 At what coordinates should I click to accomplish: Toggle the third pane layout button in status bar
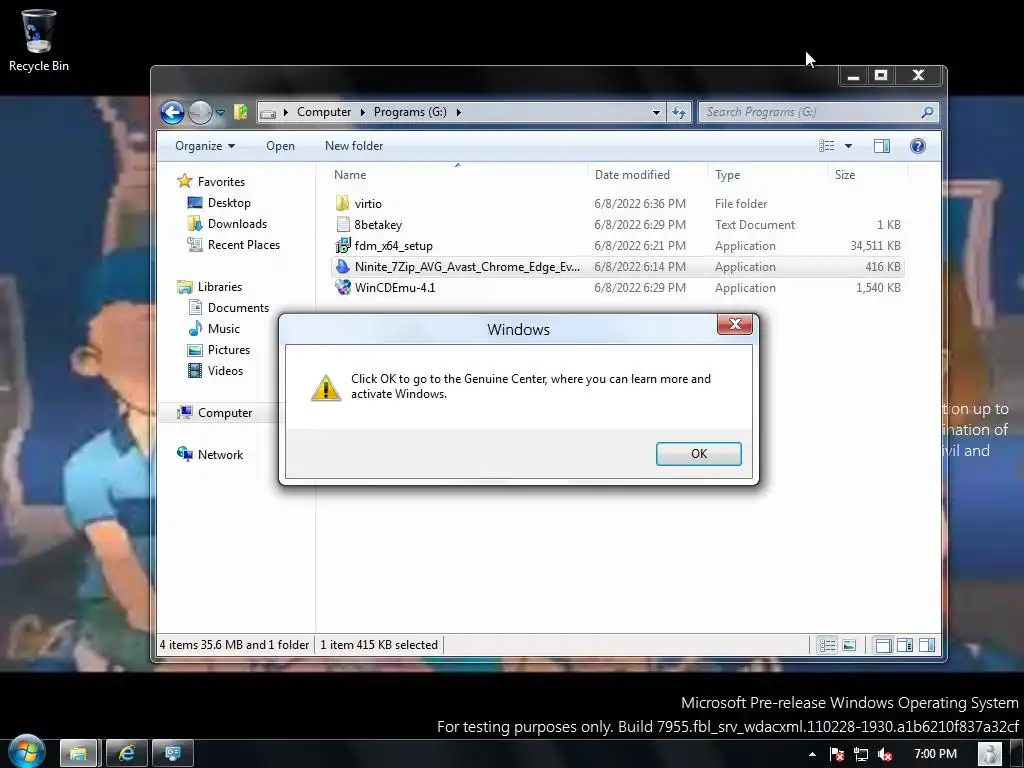(x=927, y=645)
